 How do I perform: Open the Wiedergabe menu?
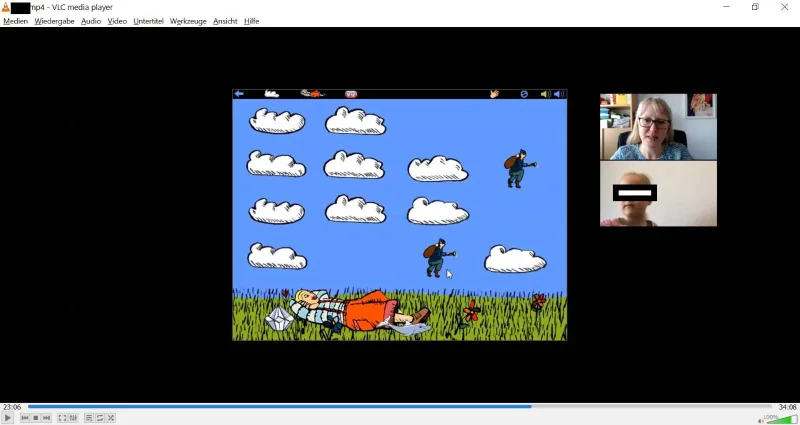tap(54, 21)
